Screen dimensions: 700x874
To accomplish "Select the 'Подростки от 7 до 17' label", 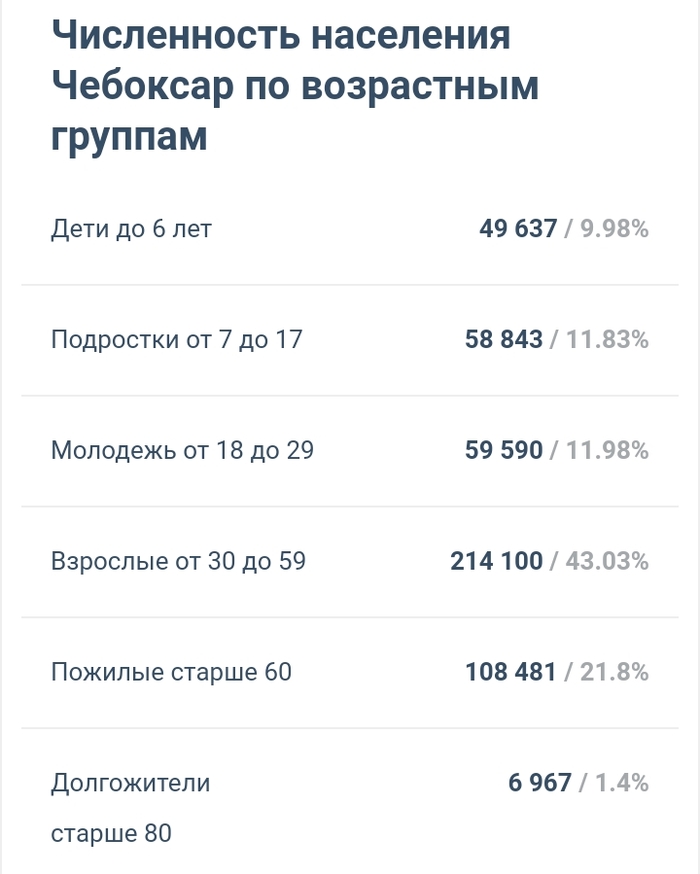I will coord(176,340).
